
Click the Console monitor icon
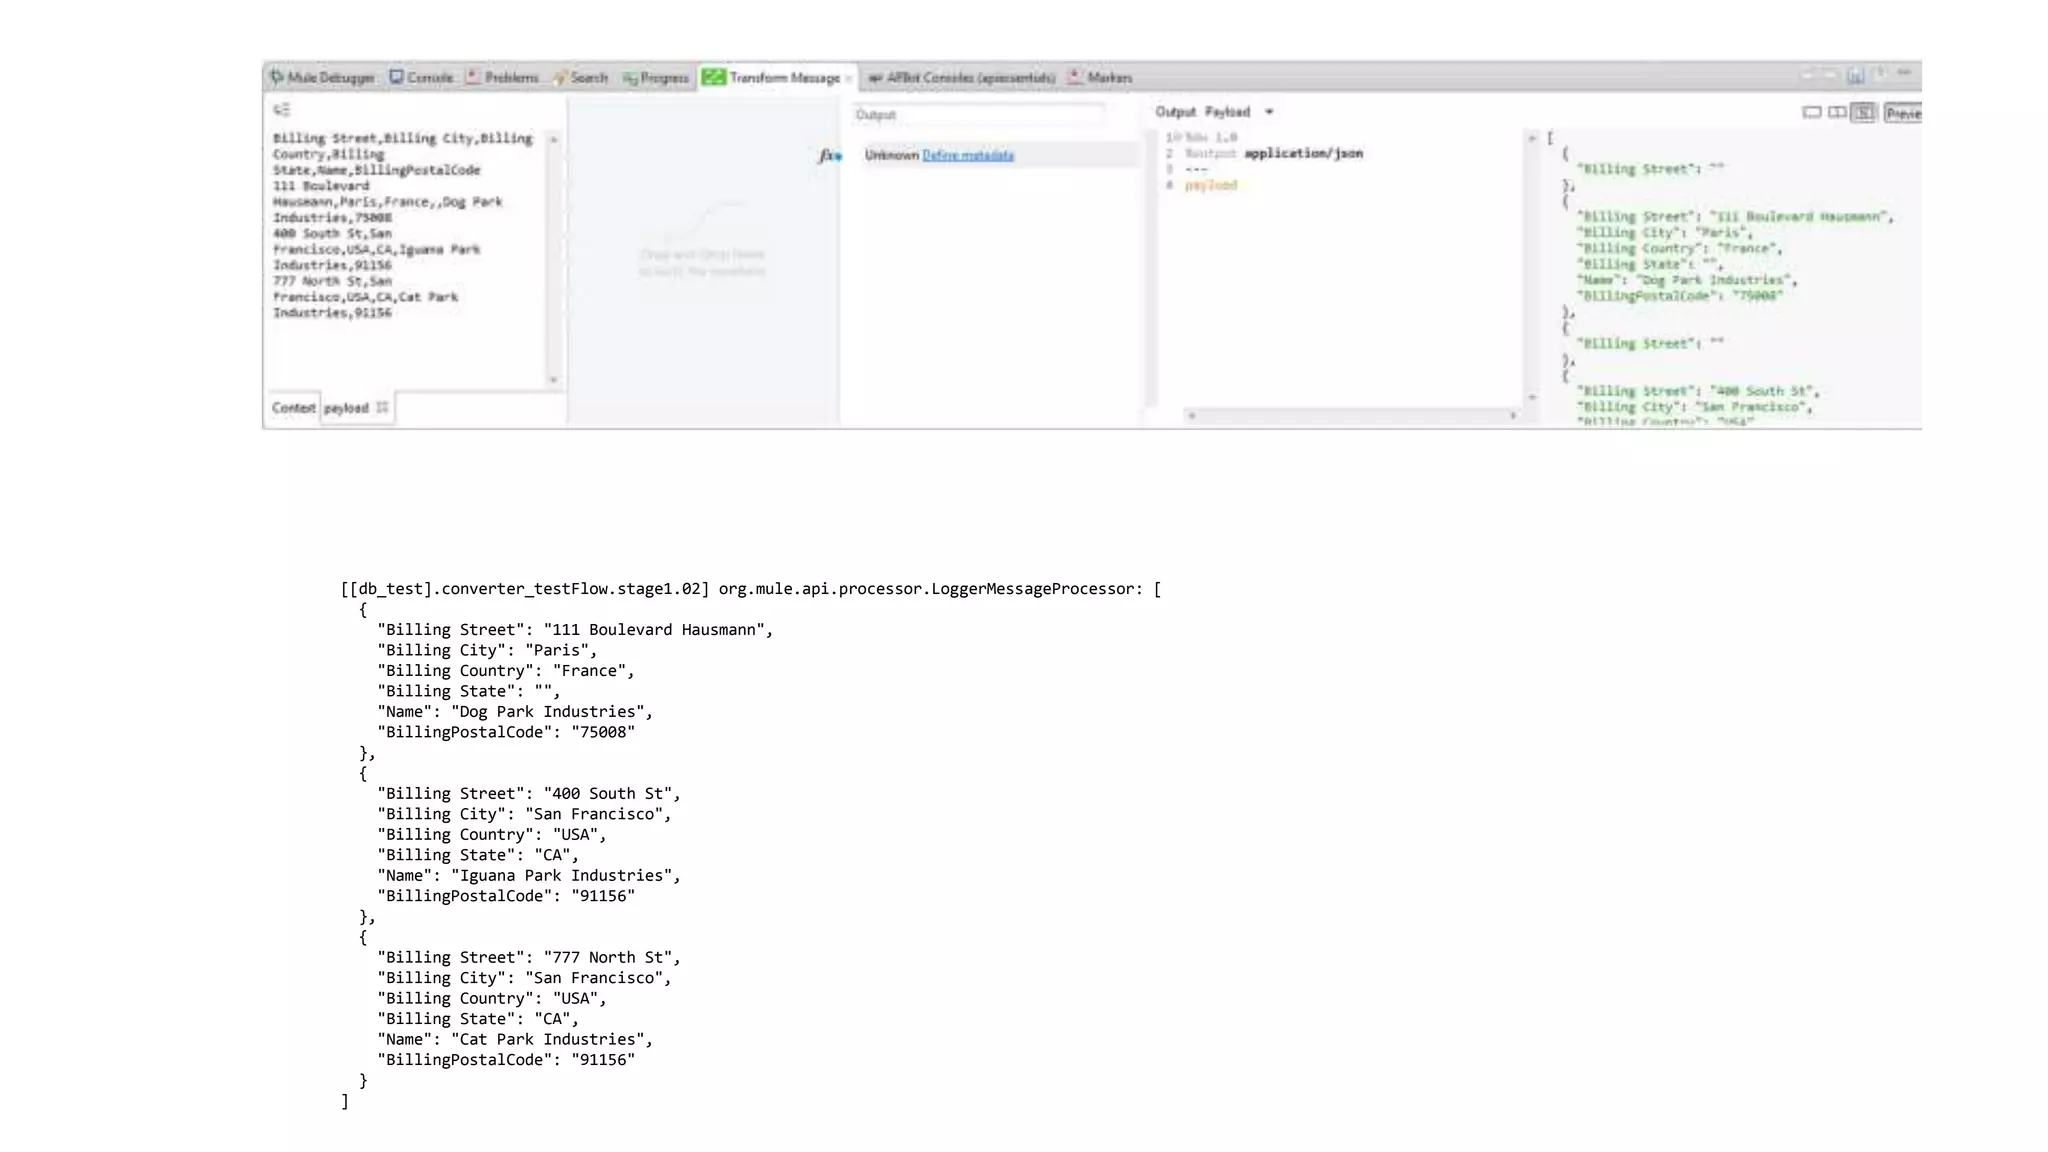pyautogui.click(x=396, y=77)
